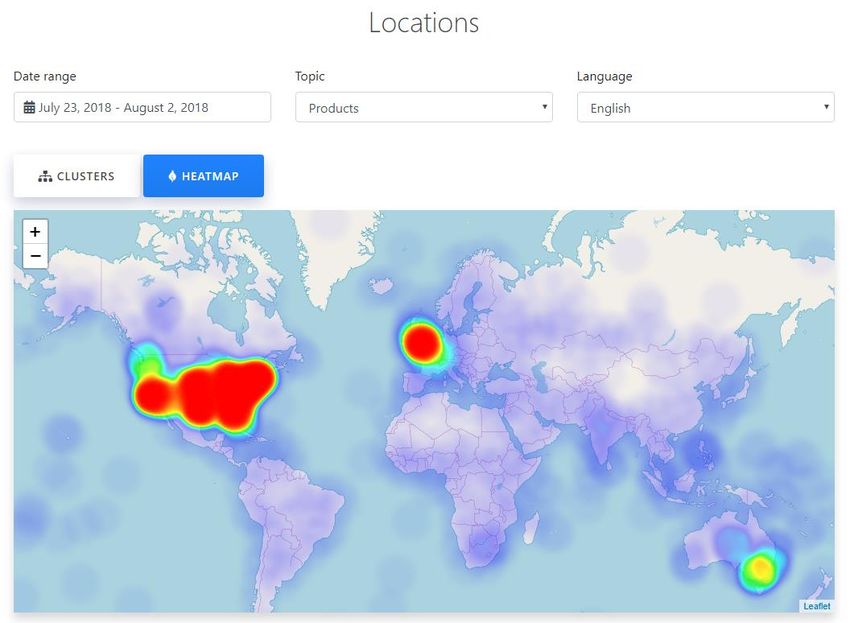Click the red hotspot on the US West Coast

[x=153, y=396]
